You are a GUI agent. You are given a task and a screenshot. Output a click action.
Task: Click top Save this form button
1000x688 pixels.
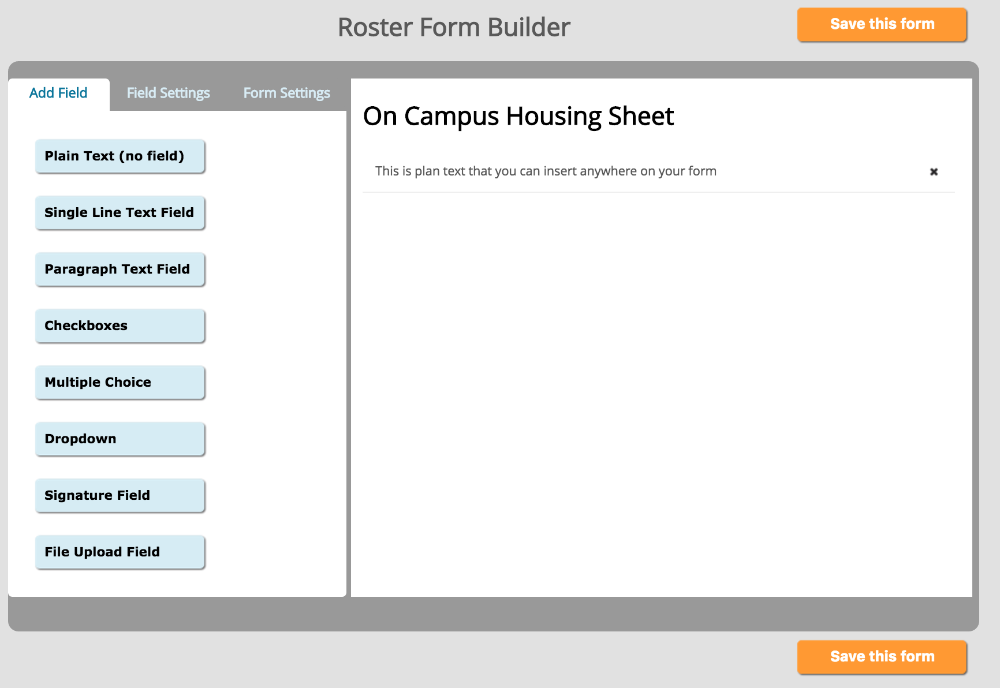(882, 25)
